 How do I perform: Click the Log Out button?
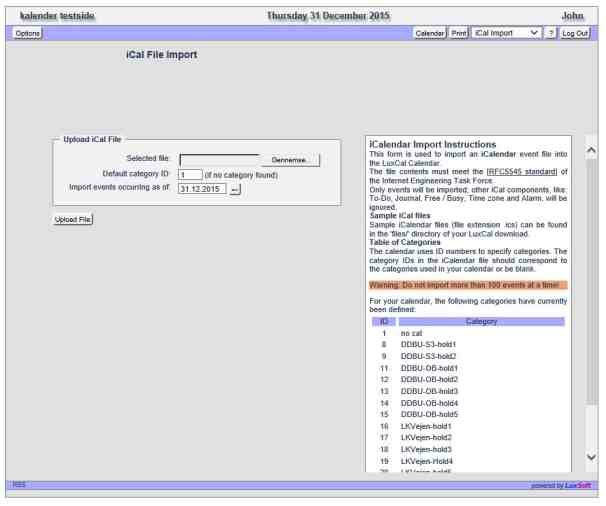click(575, 33)
